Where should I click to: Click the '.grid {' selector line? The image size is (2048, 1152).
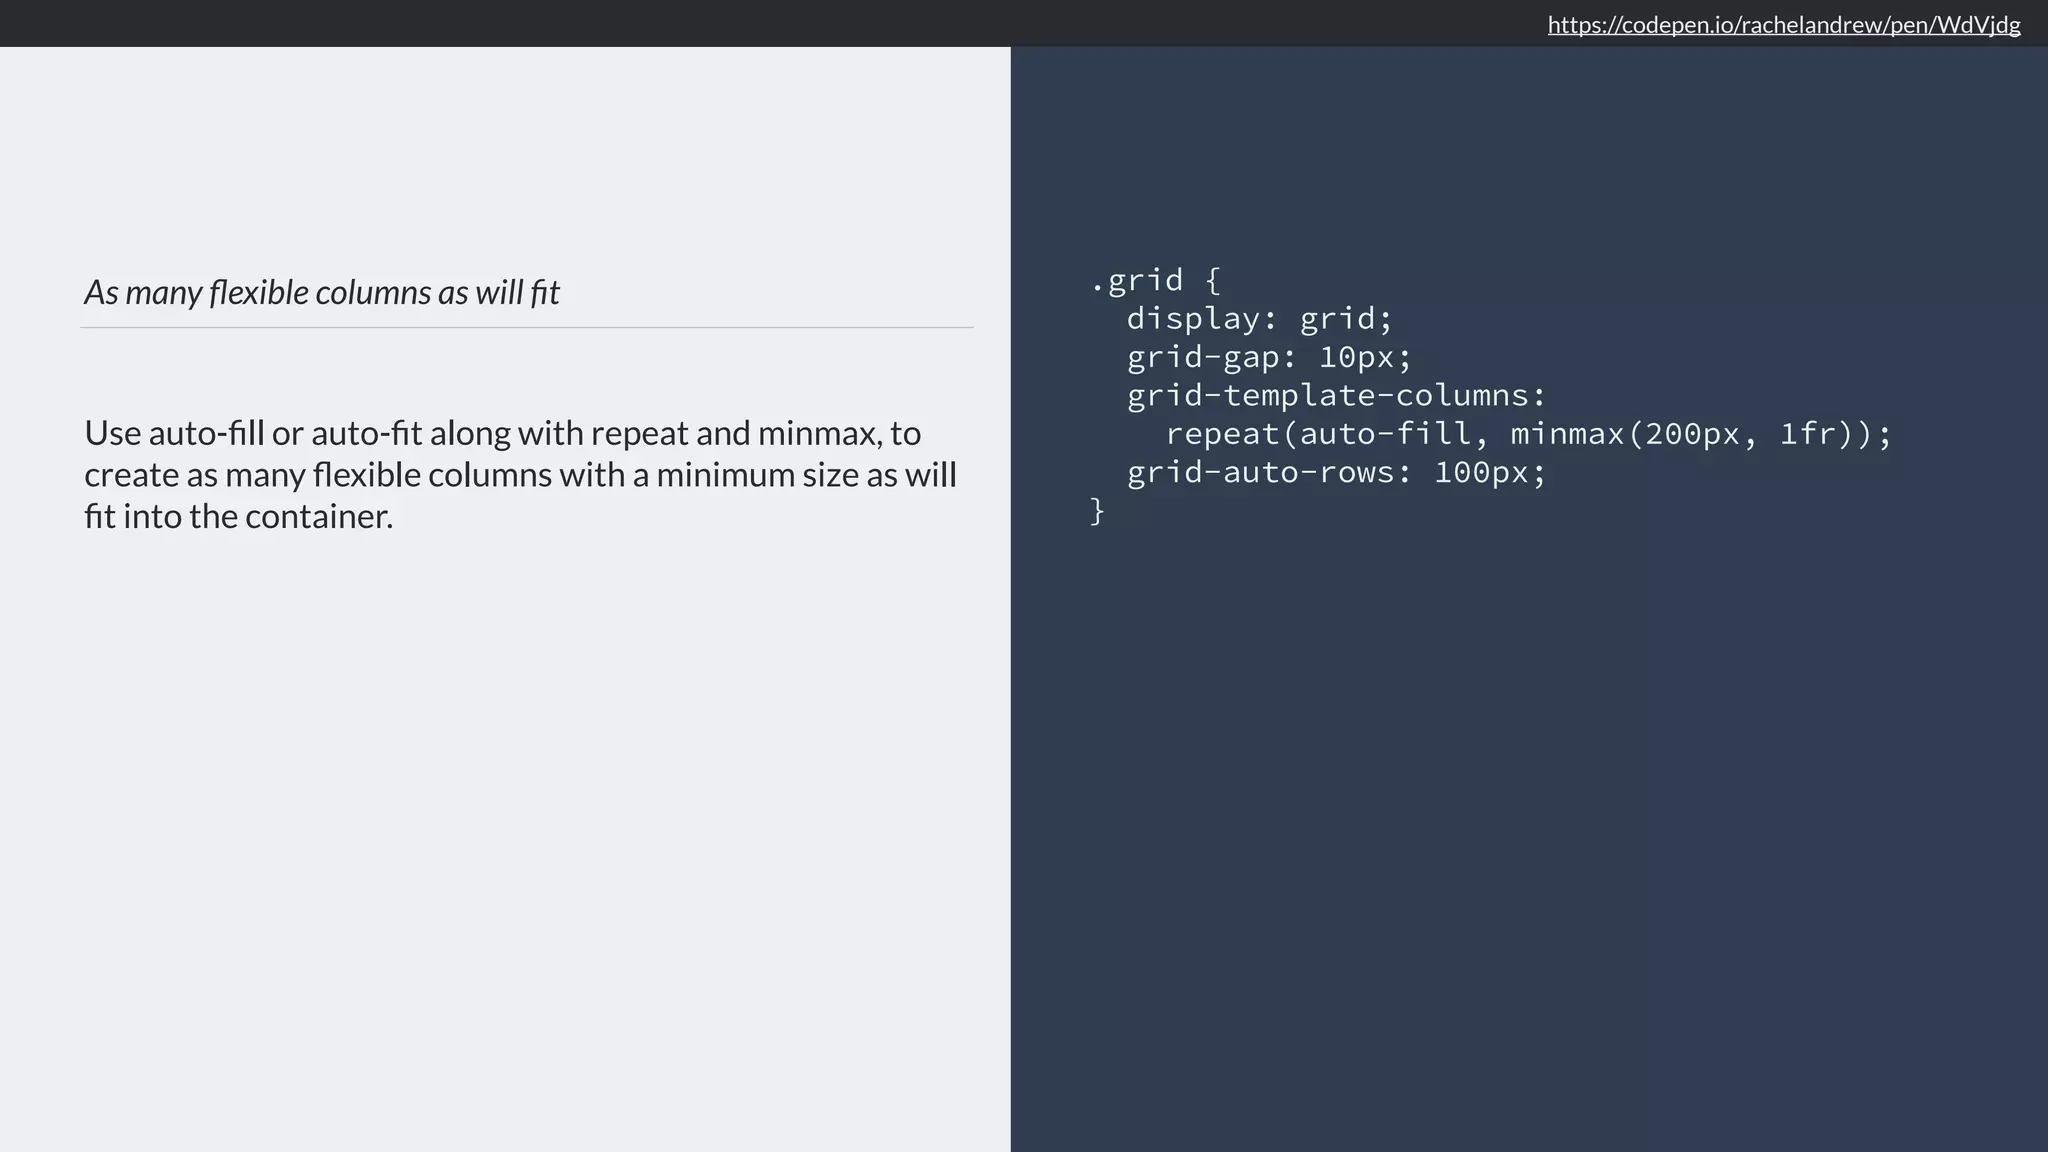click(1155, 280)
